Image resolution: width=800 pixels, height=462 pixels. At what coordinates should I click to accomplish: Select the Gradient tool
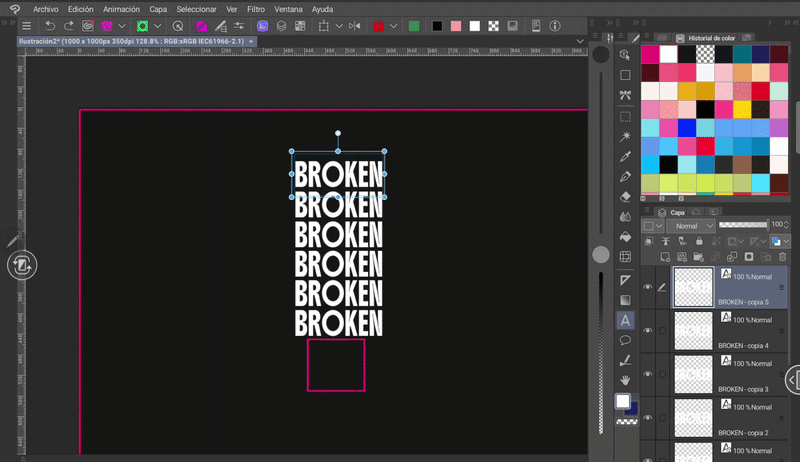click(625, 300)
